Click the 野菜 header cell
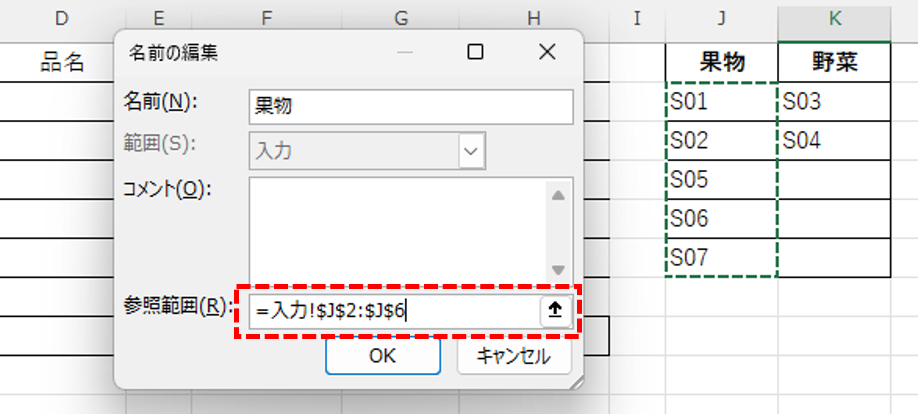Image resolution: width=918 pixels, height=414 pixels. (834, 62)
